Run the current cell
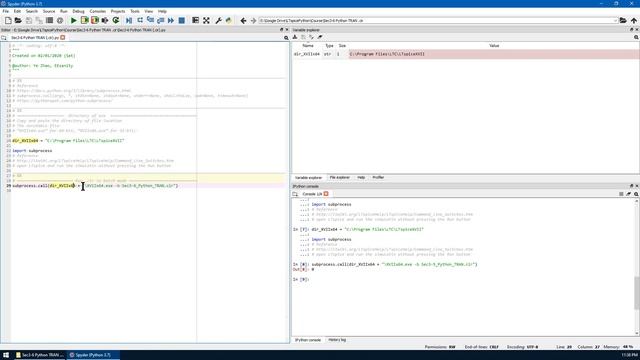Screen dimensions: 640x360 pyautogui.click(x=84, y=20)
